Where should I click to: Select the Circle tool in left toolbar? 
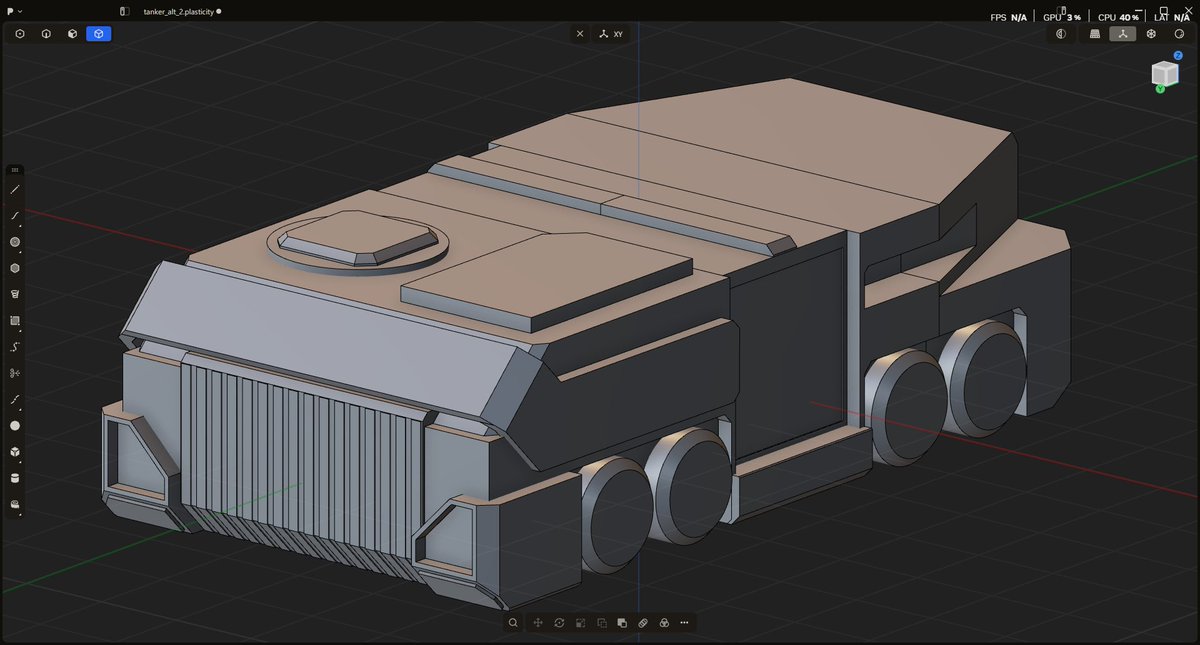15,242
